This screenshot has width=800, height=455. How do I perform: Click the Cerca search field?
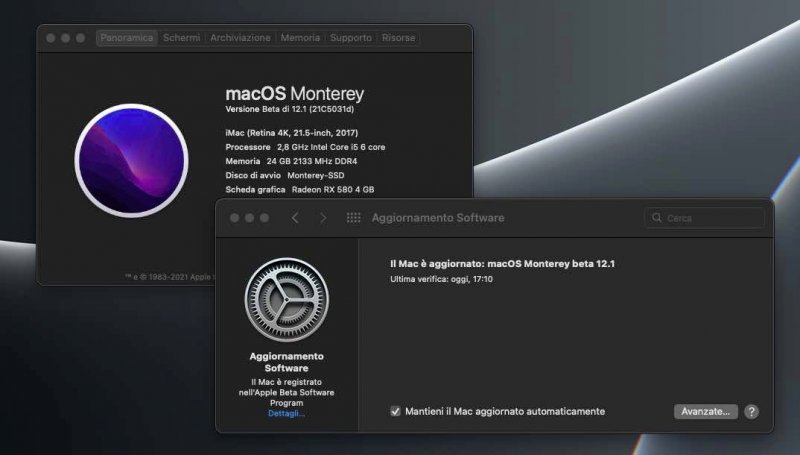tap(704, 218)
